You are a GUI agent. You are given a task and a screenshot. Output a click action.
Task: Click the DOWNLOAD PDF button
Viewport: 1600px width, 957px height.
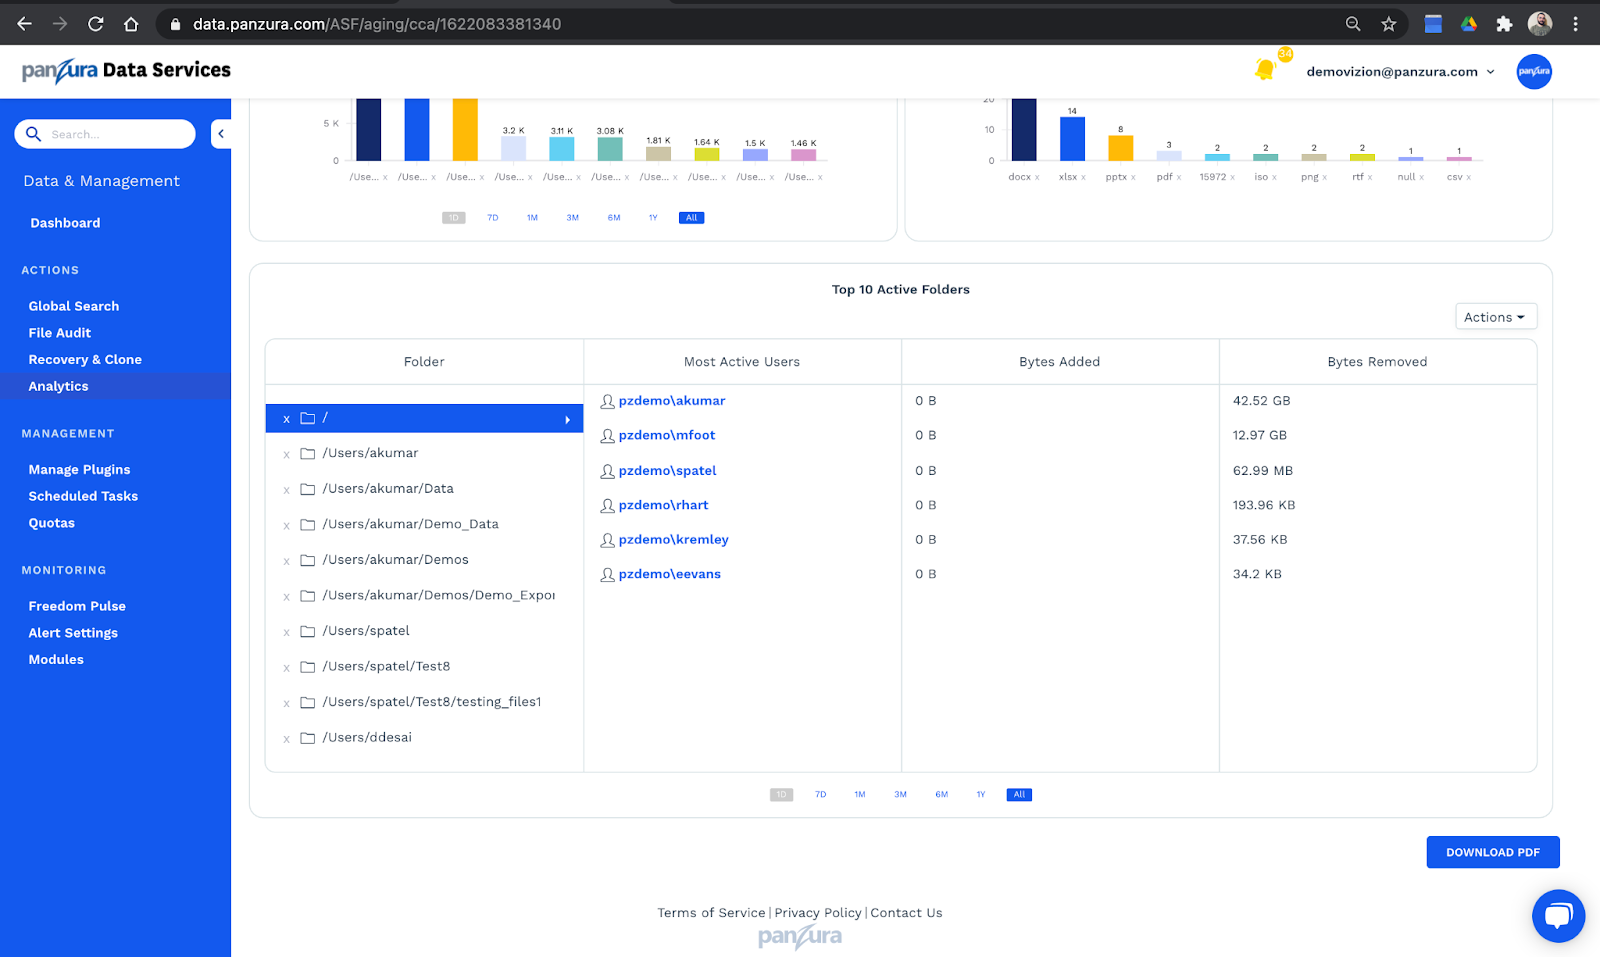1493,852
